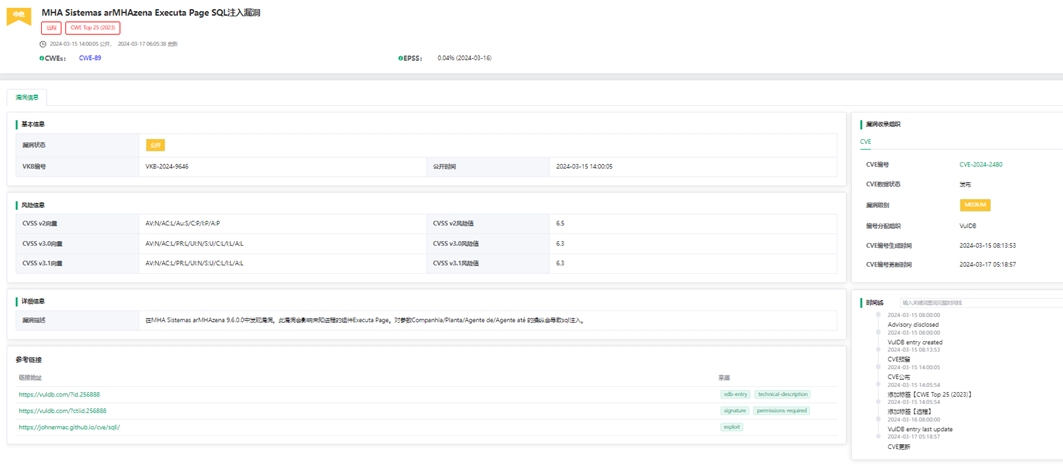This screenshot has width=1063, height=464.
Task: Click the small red tag before CWE Top 25
Action: pos(51,28)
